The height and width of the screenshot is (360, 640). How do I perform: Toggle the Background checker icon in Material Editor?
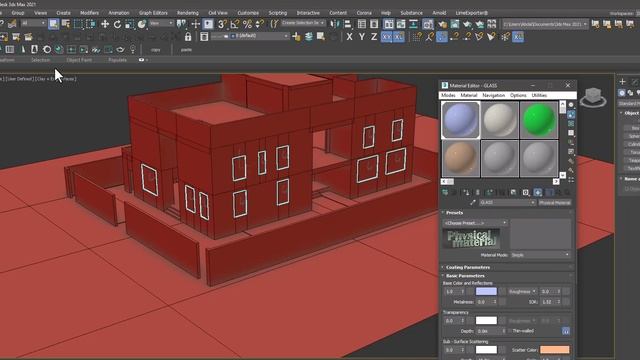click(x=571, y=124)
